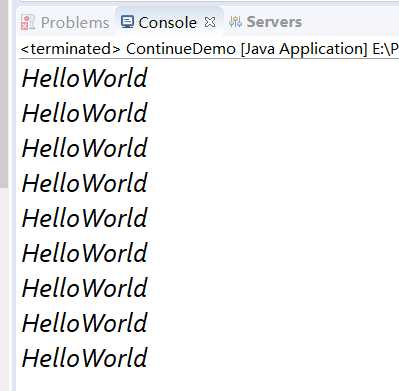This screenshot has height=391, width=399.
Task: Click the seventh HelloWorld output line
Action: pos(85,288)
